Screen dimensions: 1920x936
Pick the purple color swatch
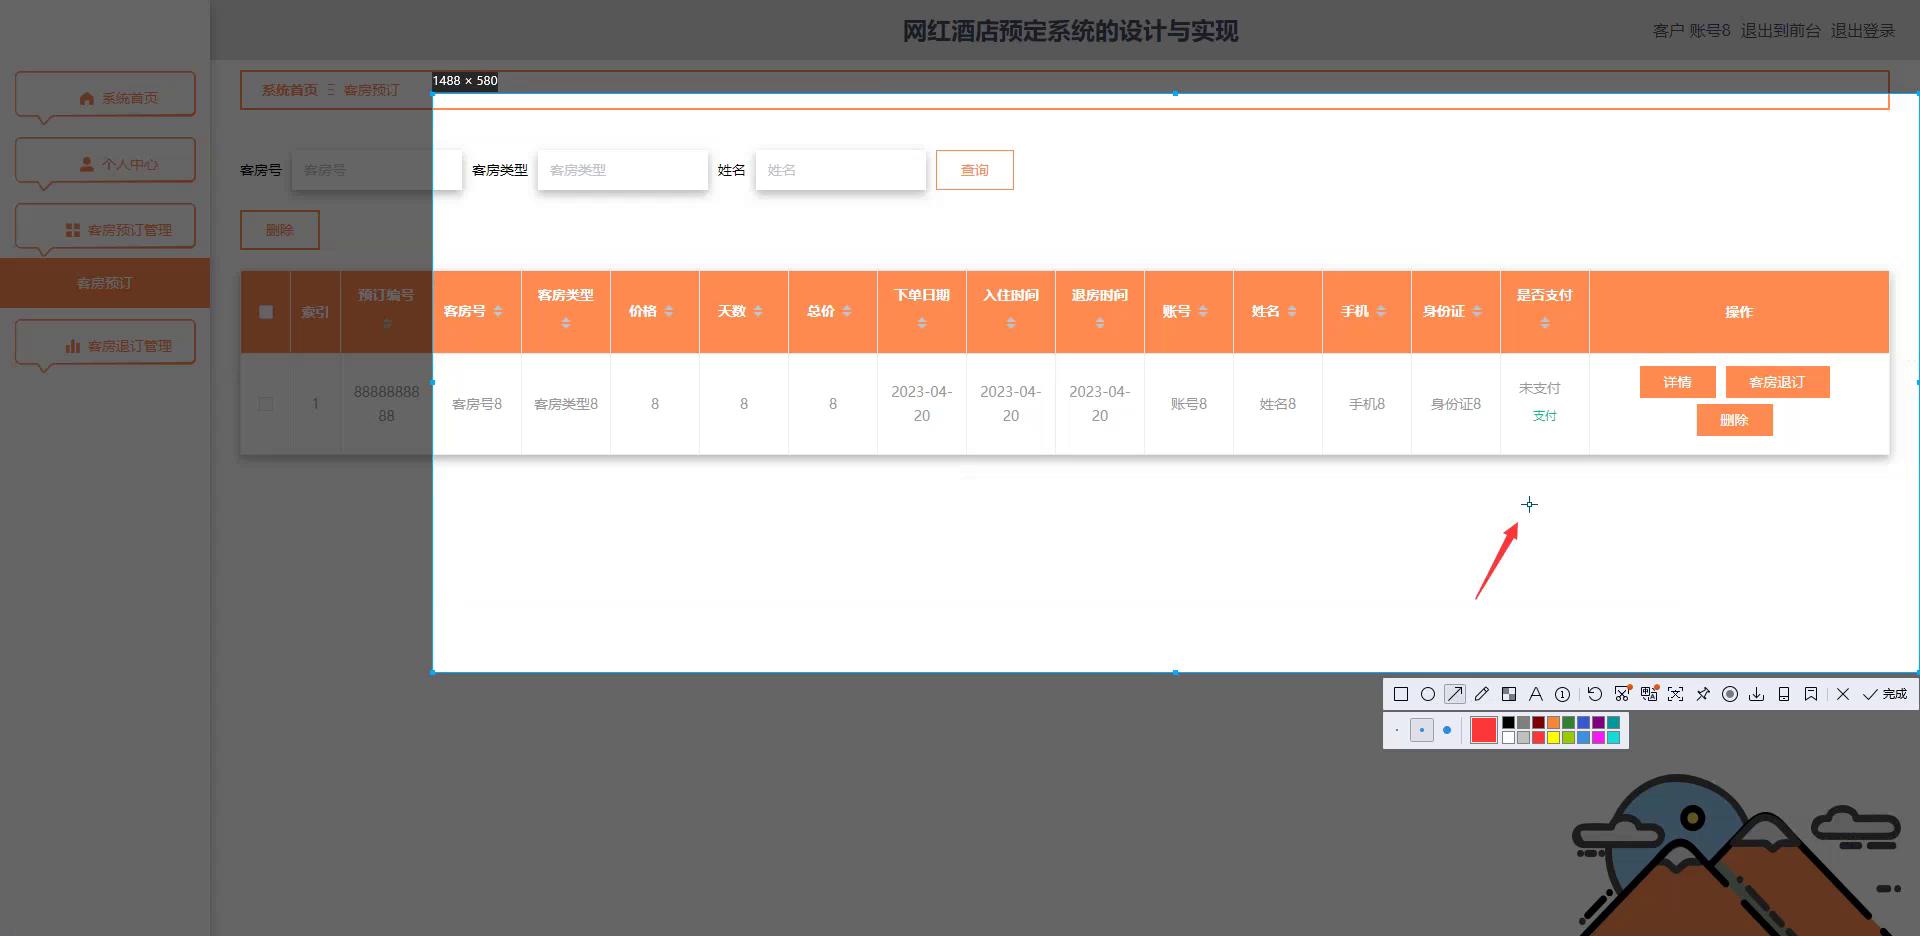(1598, 722)
